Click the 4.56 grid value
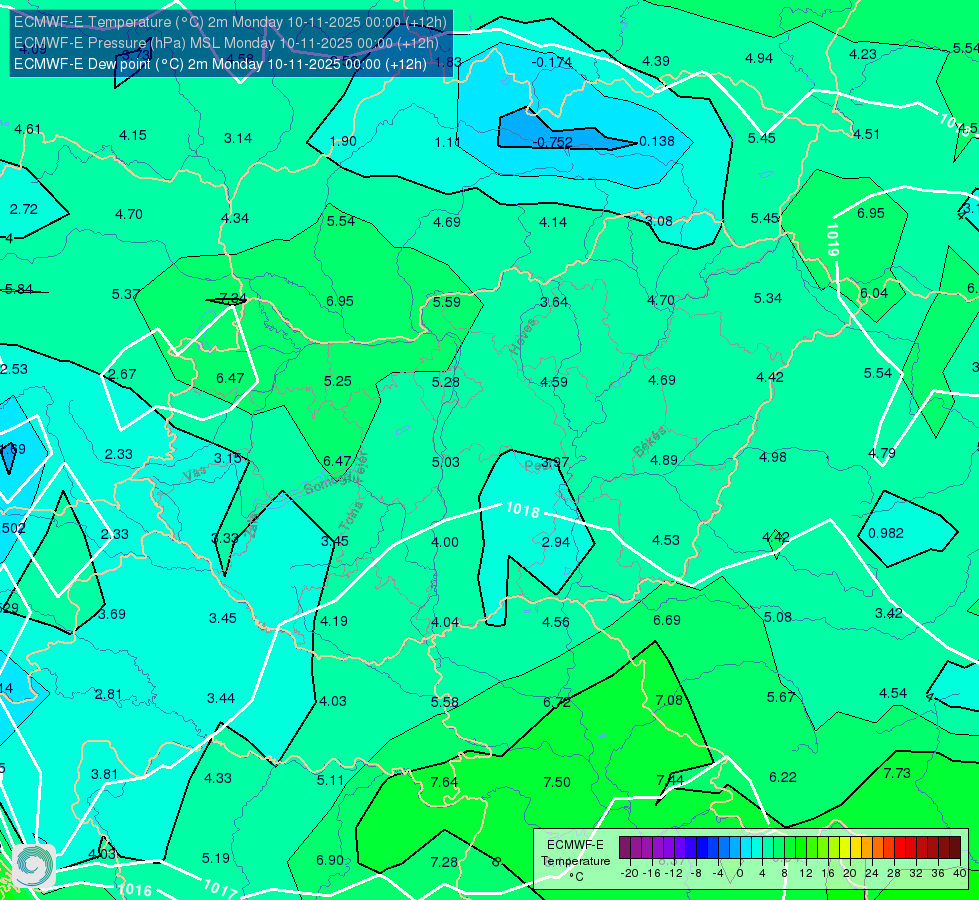This screenshot has width=979, height=900. coord(556,622)
